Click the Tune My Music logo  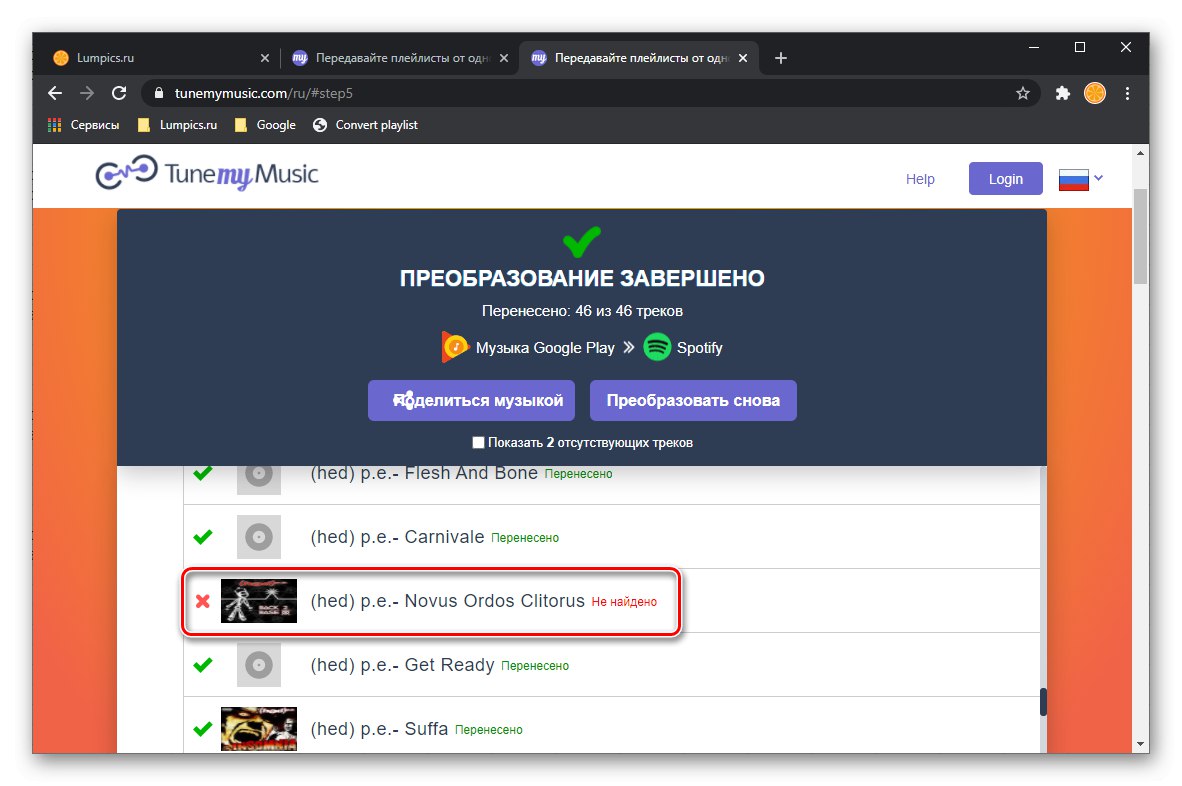click(207, 174)
